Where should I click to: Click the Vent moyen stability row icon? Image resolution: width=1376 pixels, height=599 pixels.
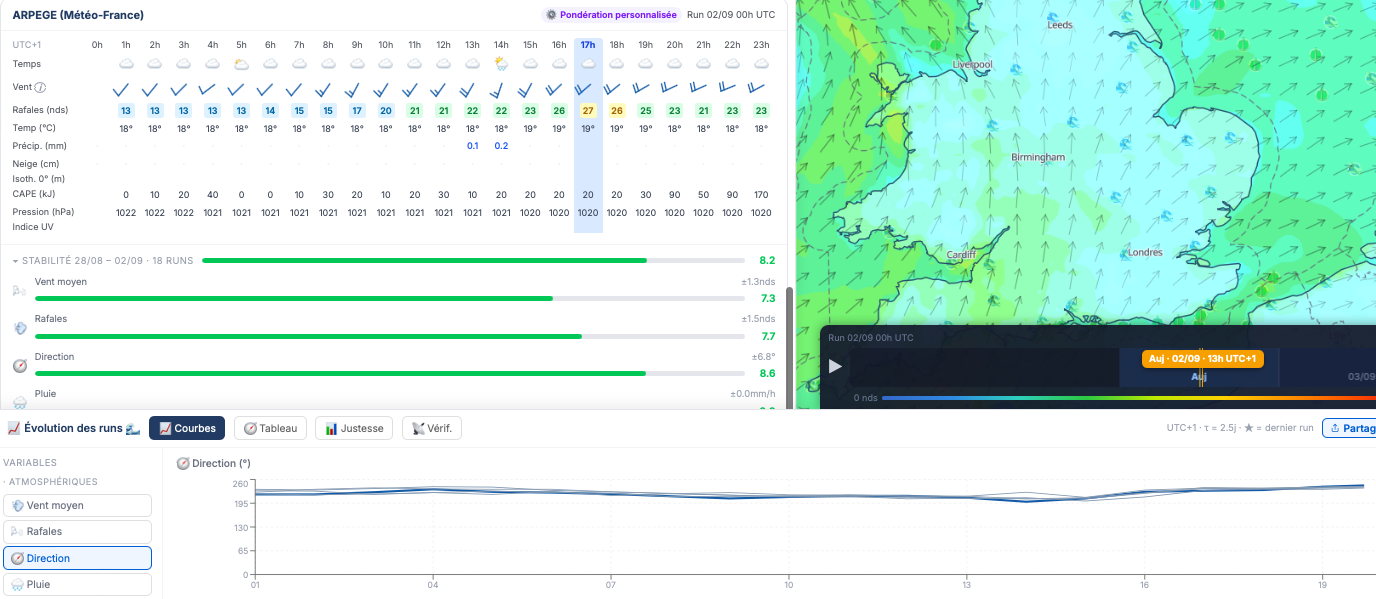pos(20,291)
